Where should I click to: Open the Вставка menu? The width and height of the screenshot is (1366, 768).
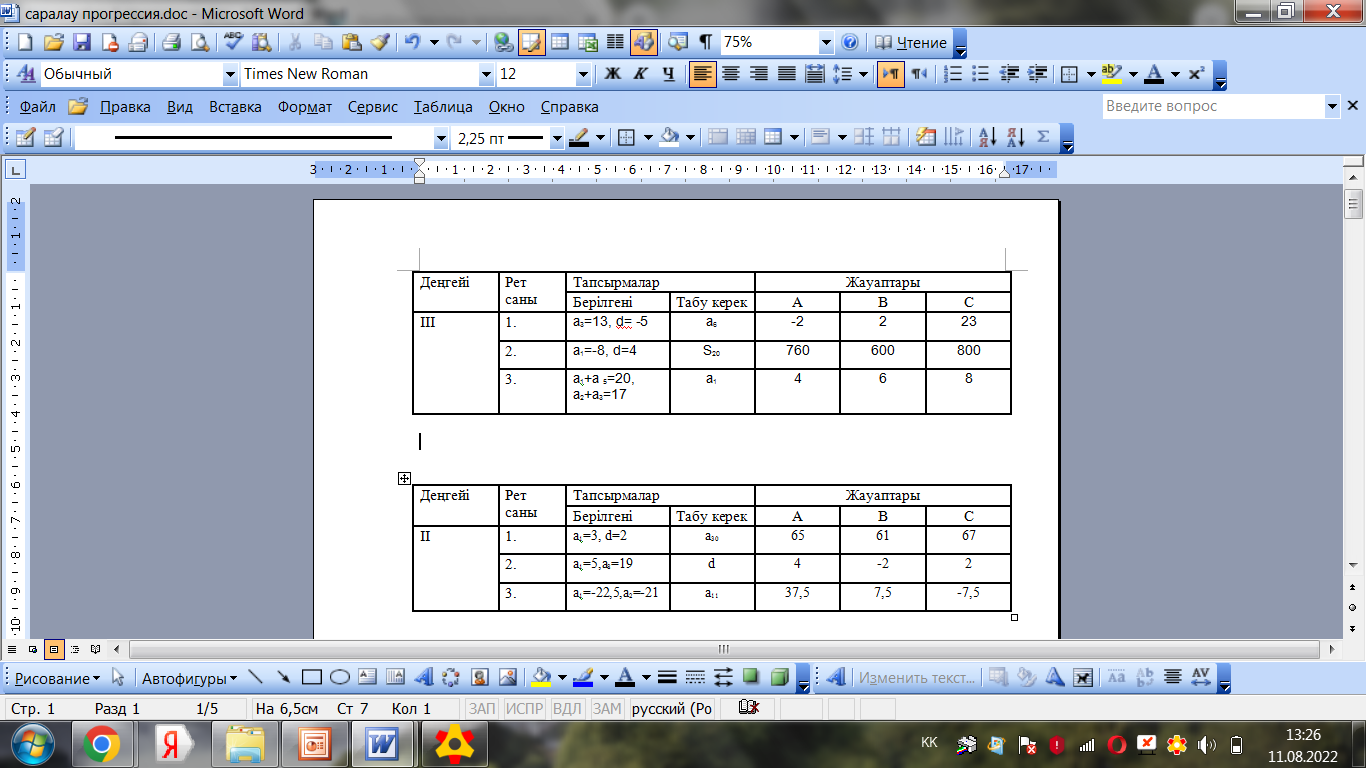click(x=235, y=107)
